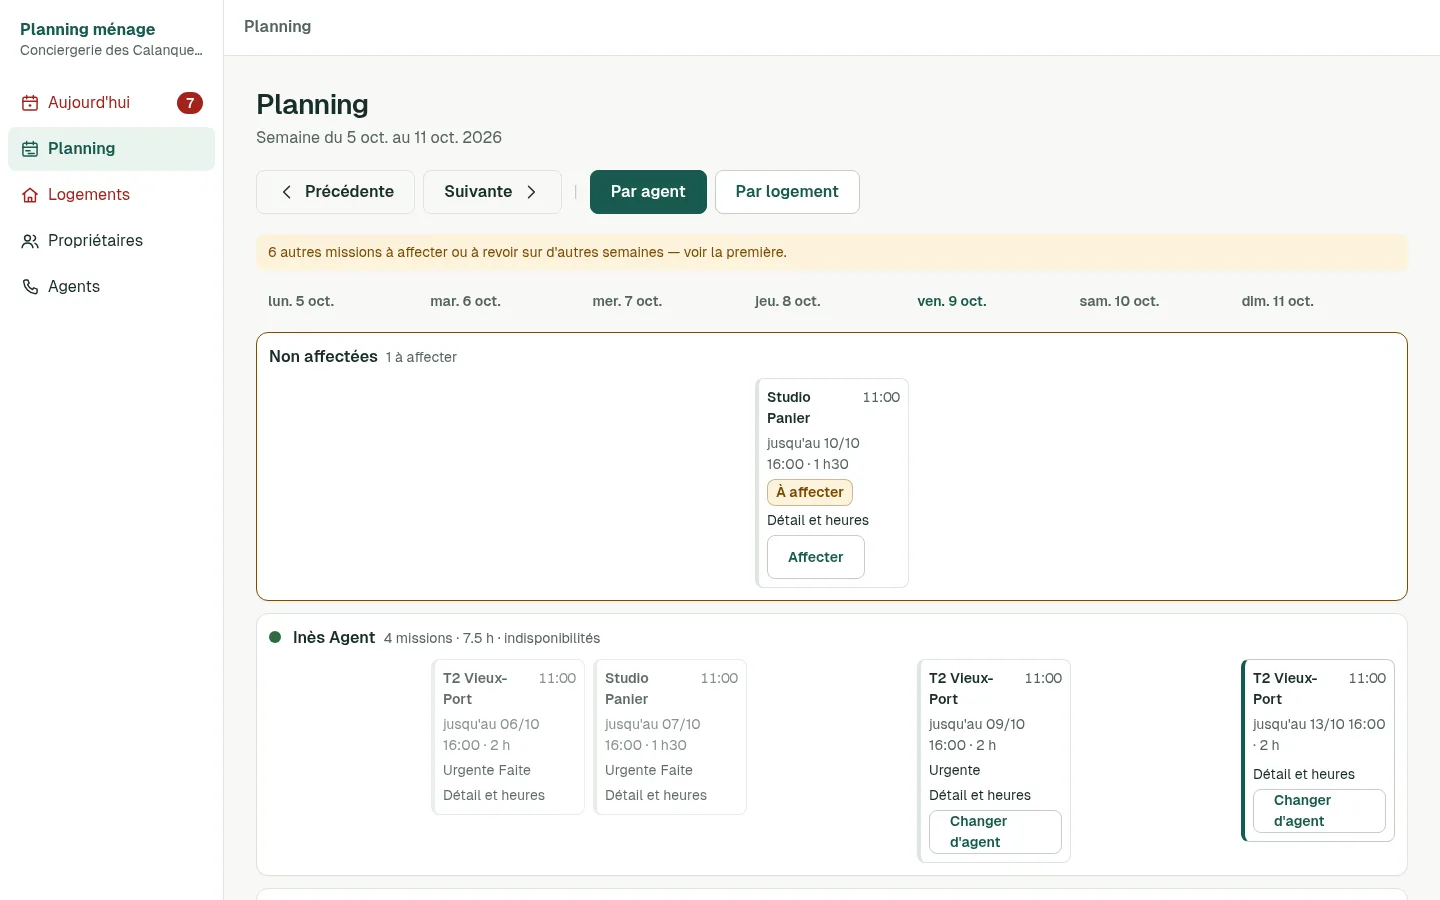Switch to the Par agent view
The height and width of the screenshot is (900, 1440).
coord(648,192)
